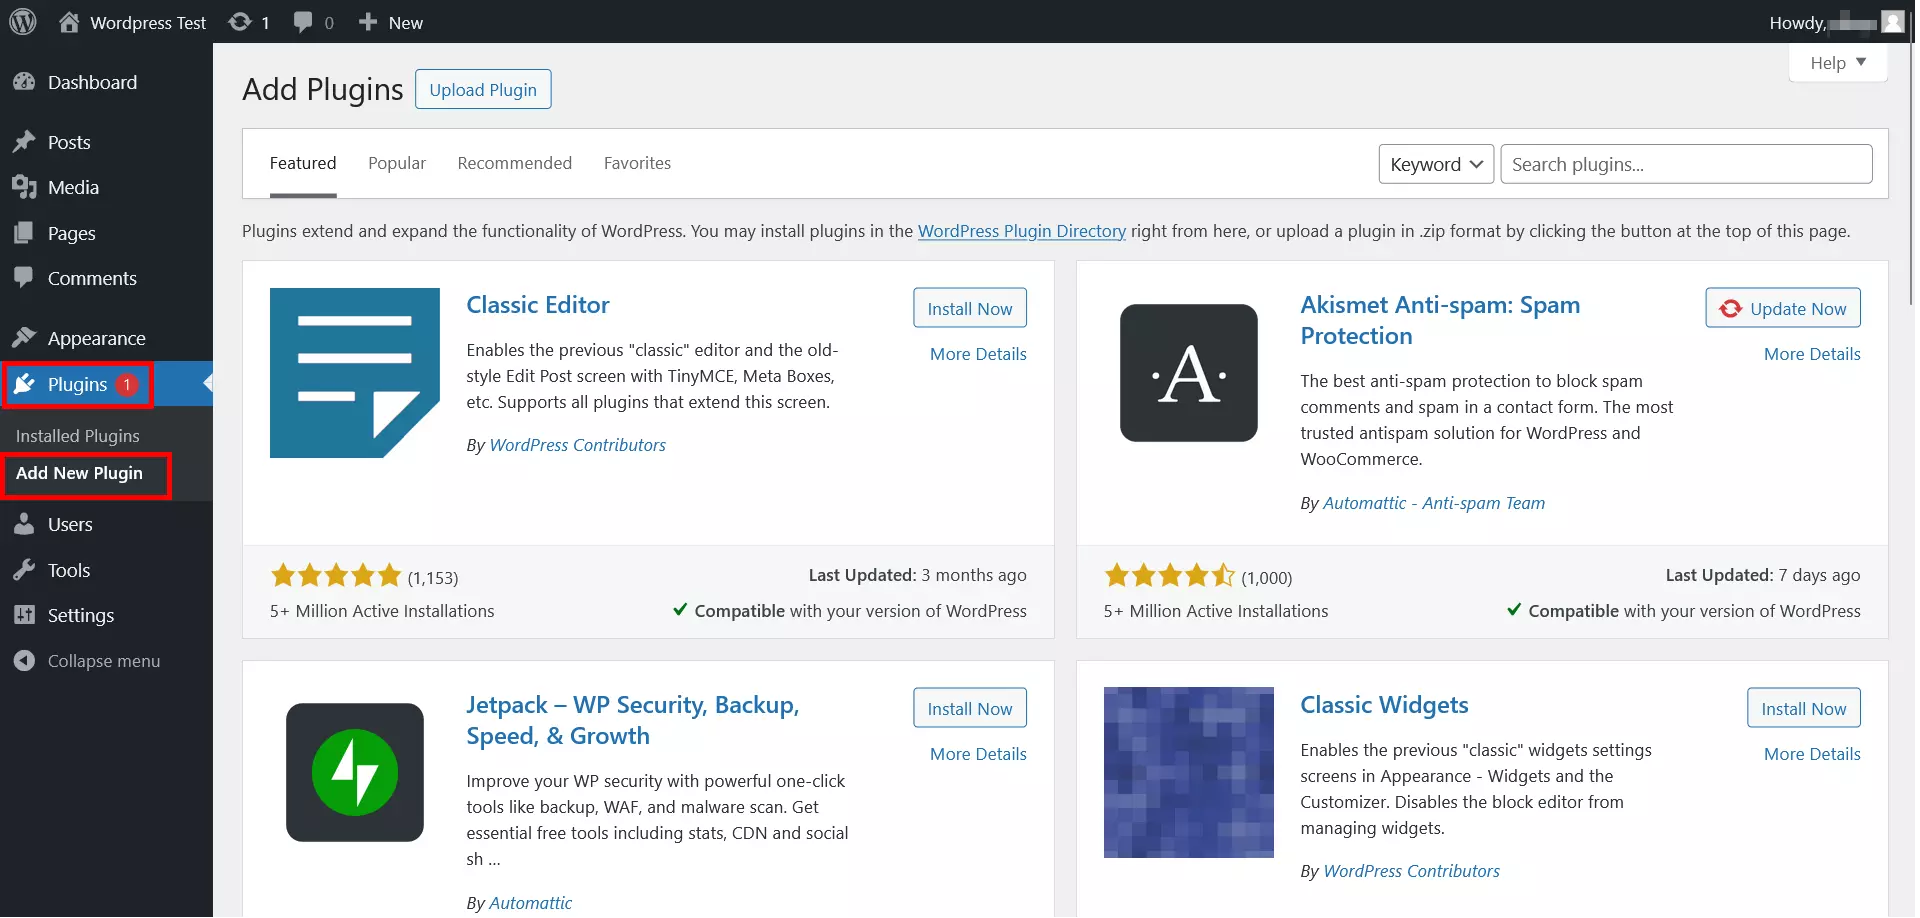Switch to the Favorites tab
The image size is (1920, 918).
click(x=637, y=163)
